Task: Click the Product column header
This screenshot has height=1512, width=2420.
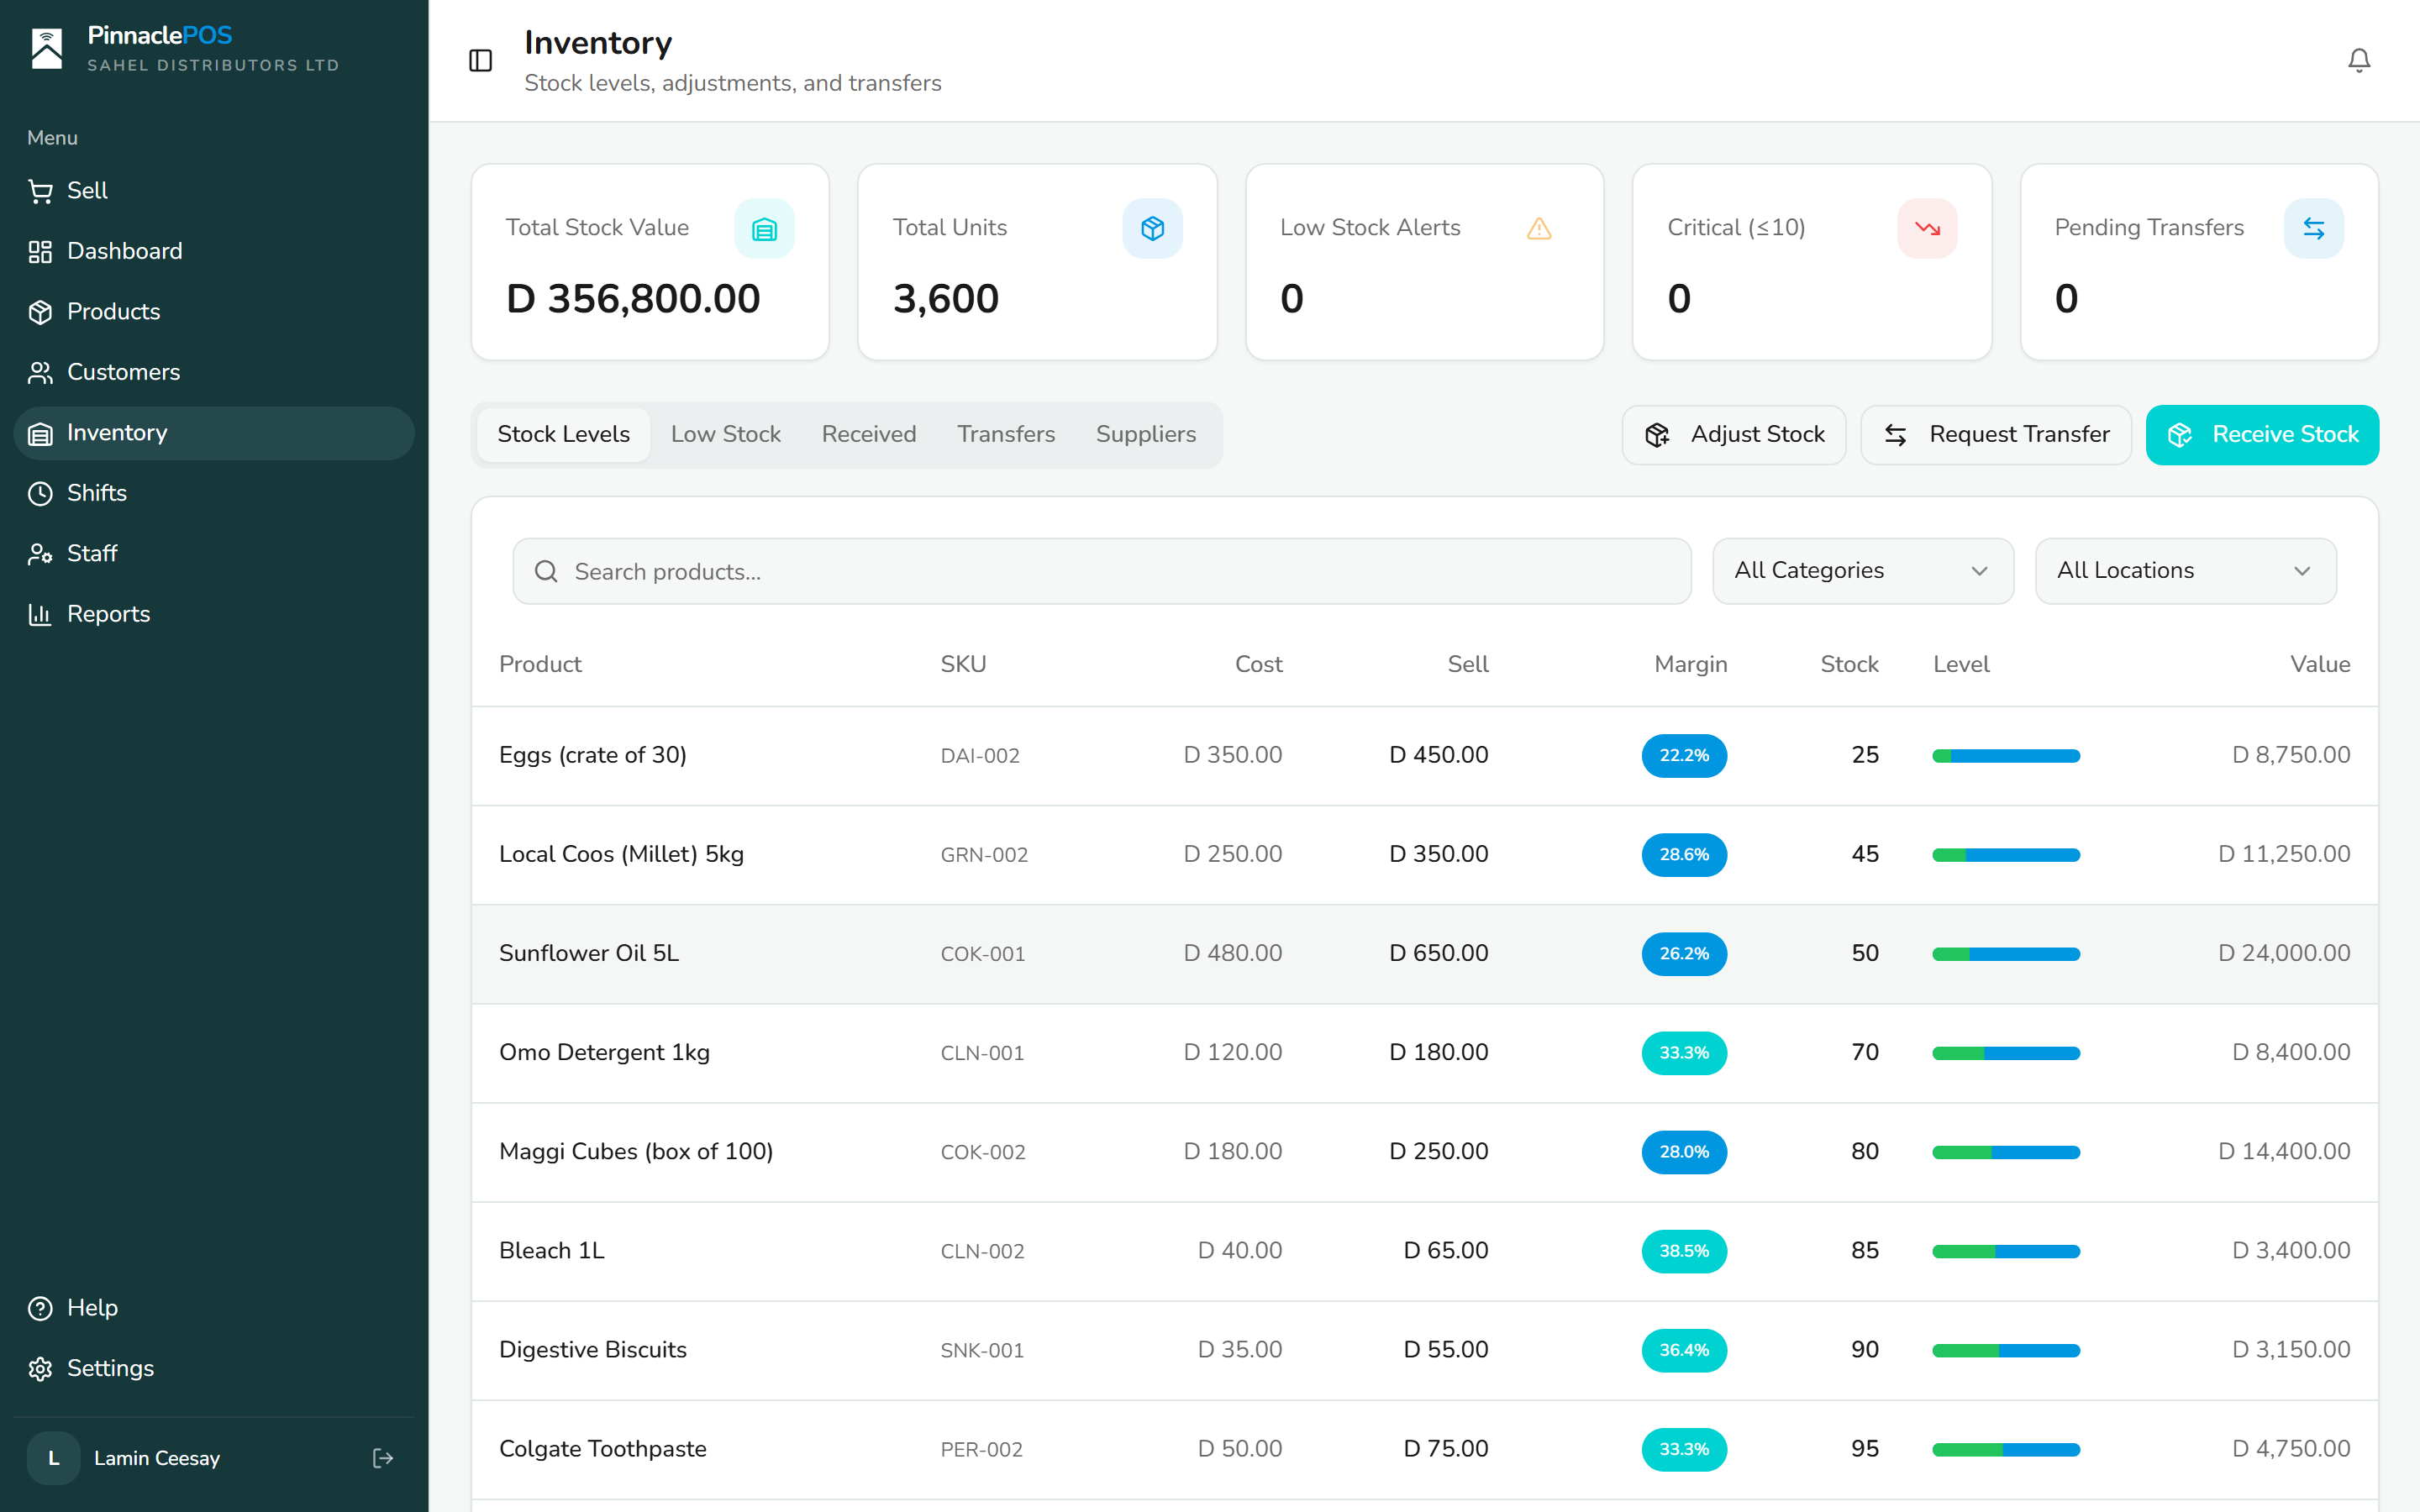Action: [540, 664]
